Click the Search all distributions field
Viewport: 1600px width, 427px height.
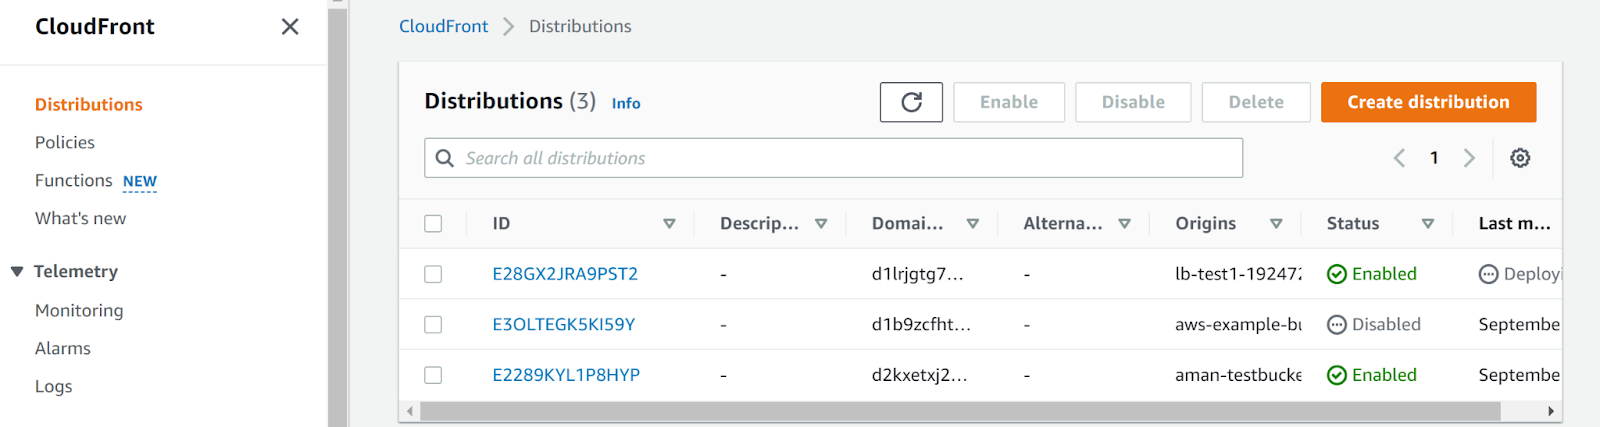[x=833, y=158]
